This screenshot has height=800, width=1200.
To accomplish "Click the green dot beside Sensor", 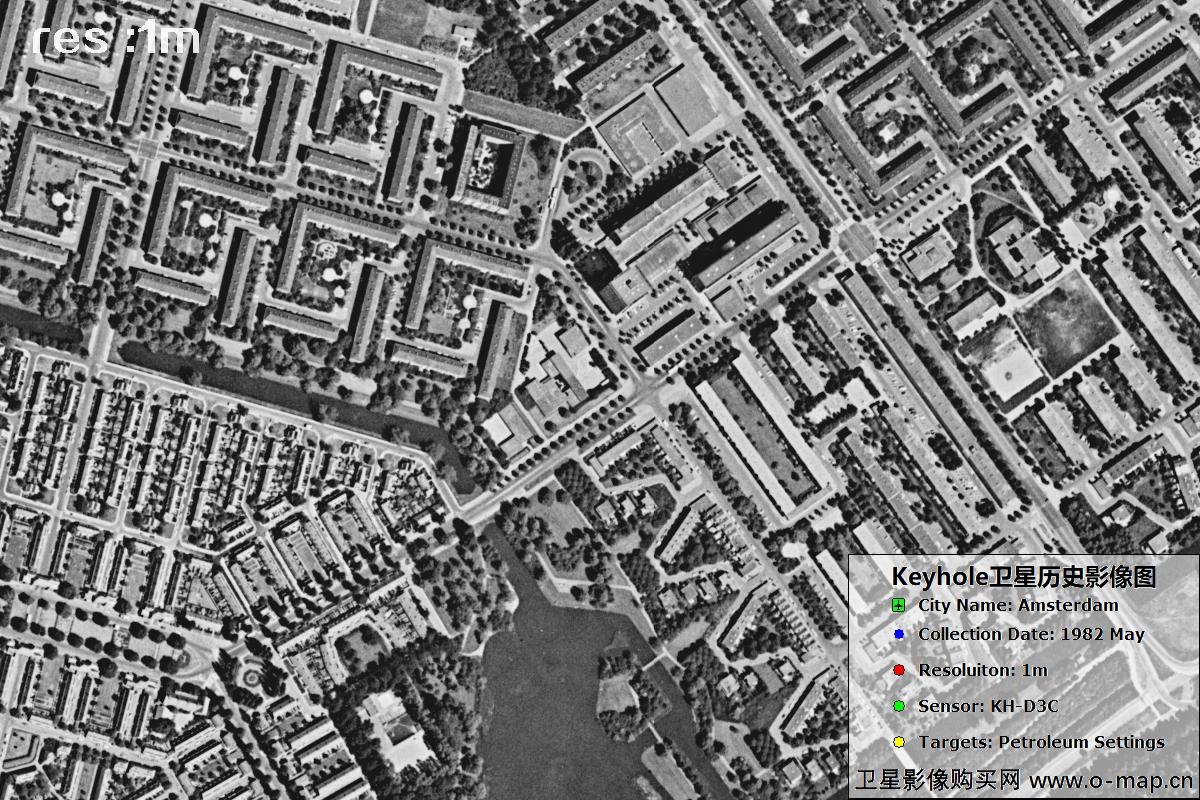I will click(x=898, y=706).
